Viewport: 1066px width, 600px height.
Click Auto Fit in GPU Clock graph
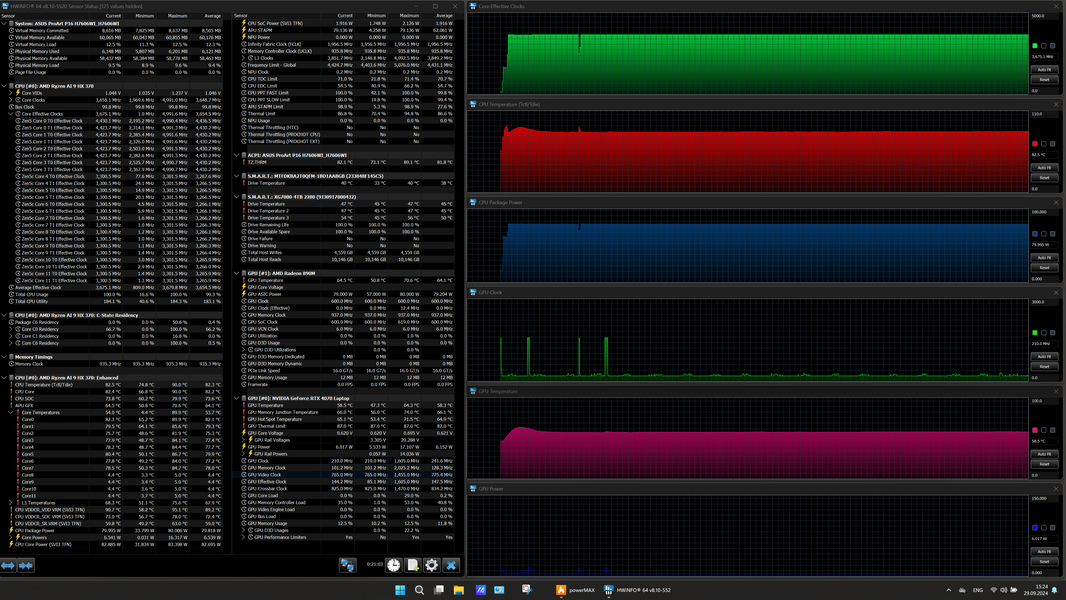point(1044,356)
